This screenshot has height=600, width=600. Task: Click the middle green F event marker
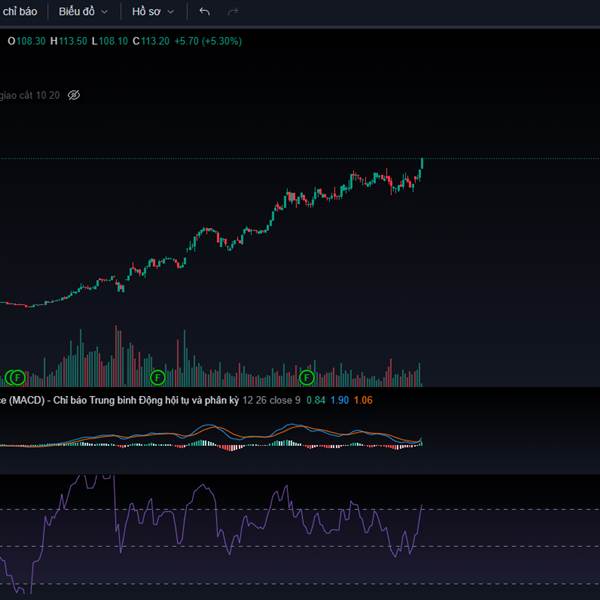[x=157, y=377]
